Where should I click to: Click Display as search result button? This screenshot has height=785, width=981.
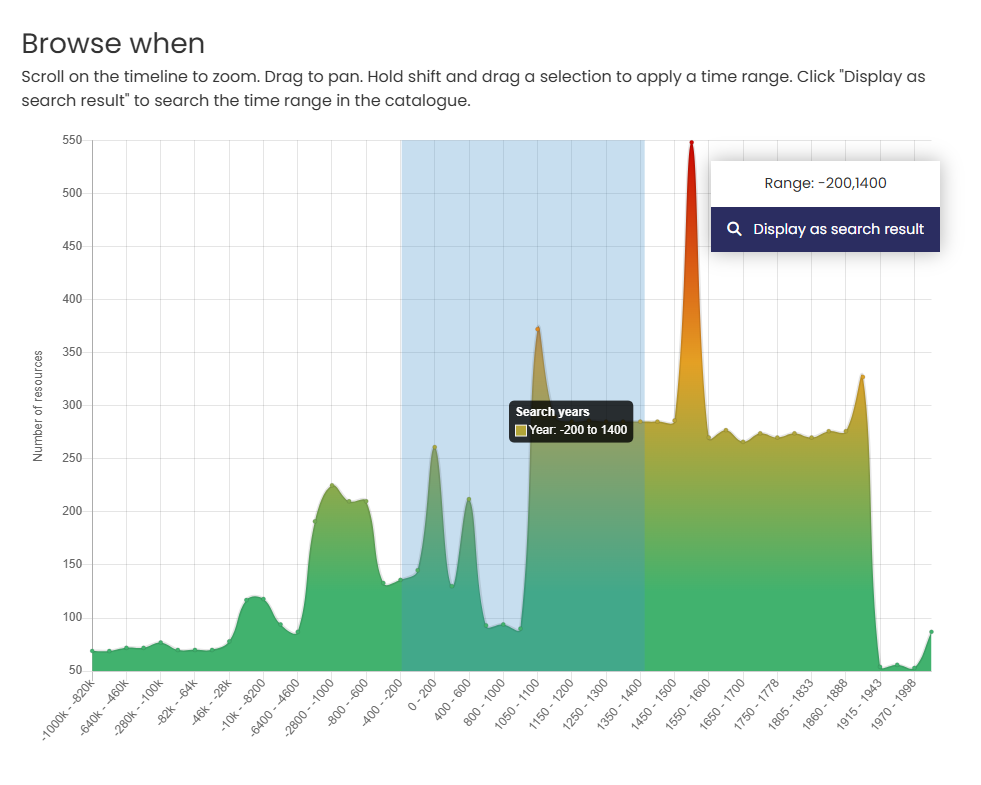point(825,229)
